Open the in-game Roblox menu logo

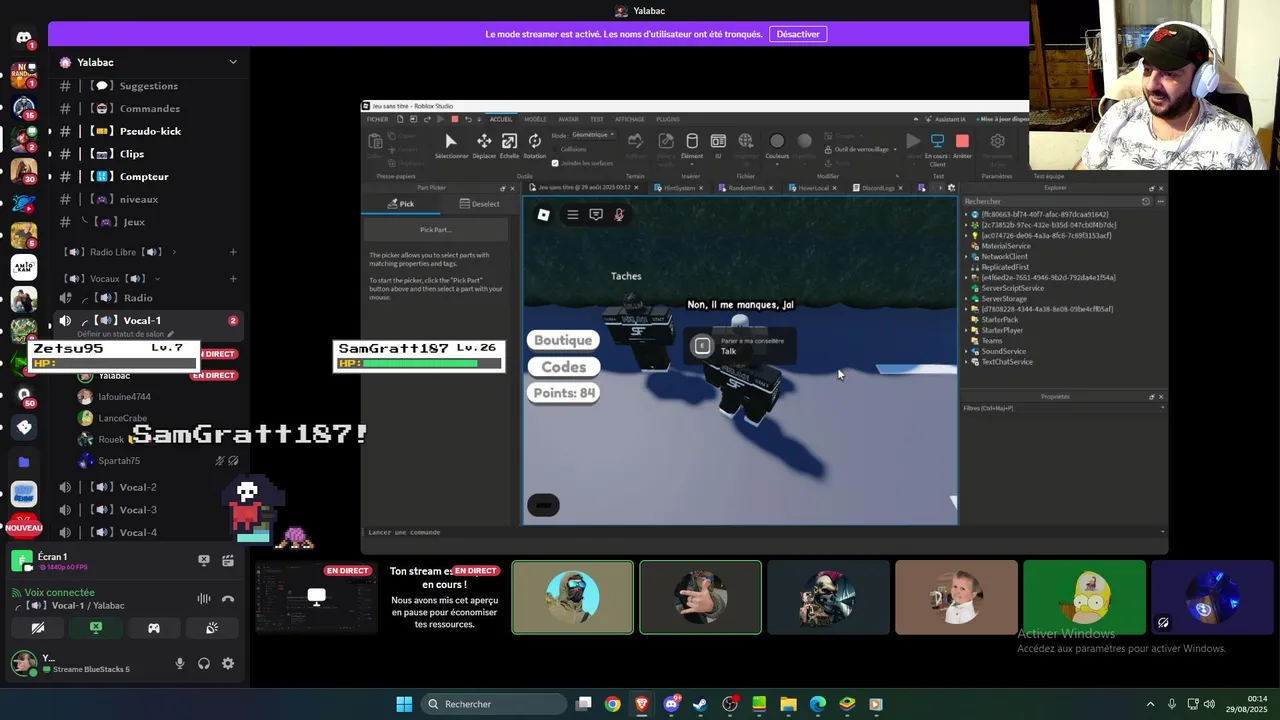(x=543, y=215)
